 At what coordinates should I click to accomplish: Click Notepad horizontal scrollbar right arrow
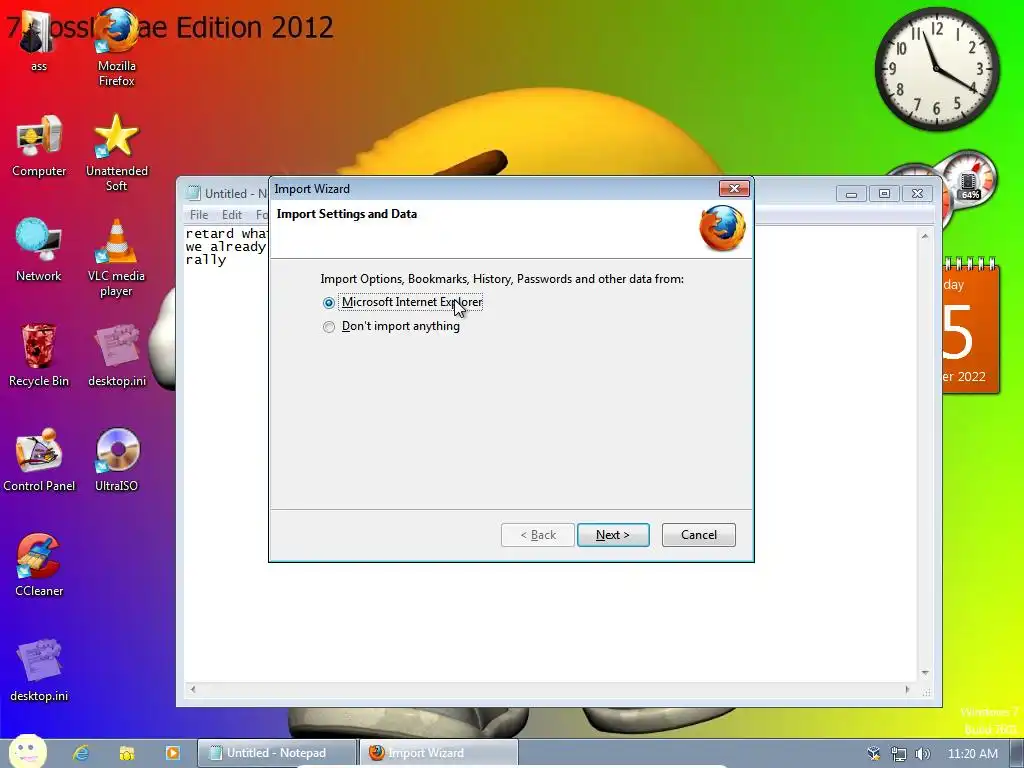(x=907, y=689)
